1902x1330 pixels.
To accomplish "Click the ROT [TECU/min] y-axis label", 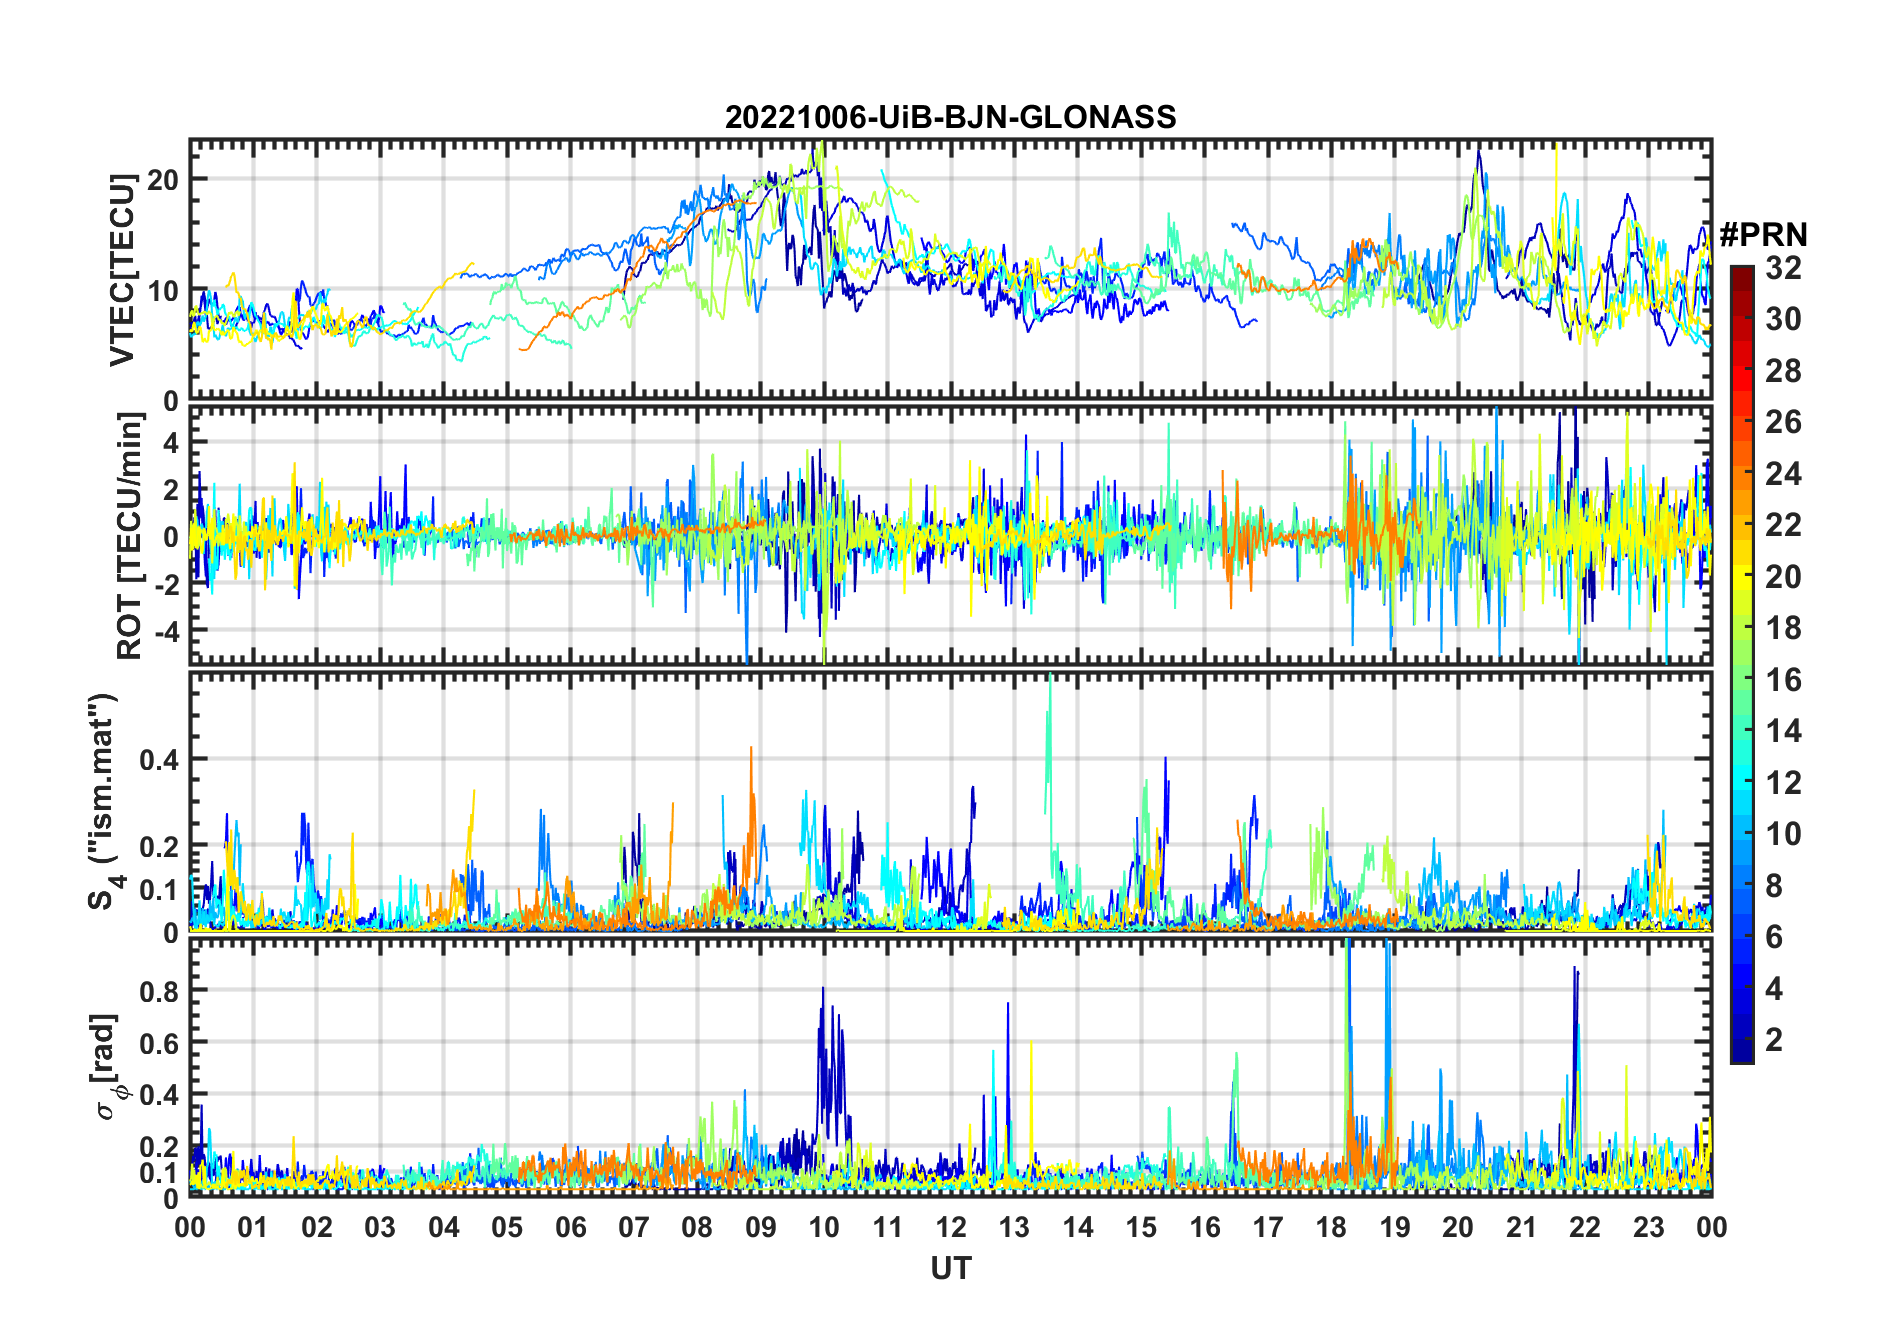I will (x=130, y=536).
